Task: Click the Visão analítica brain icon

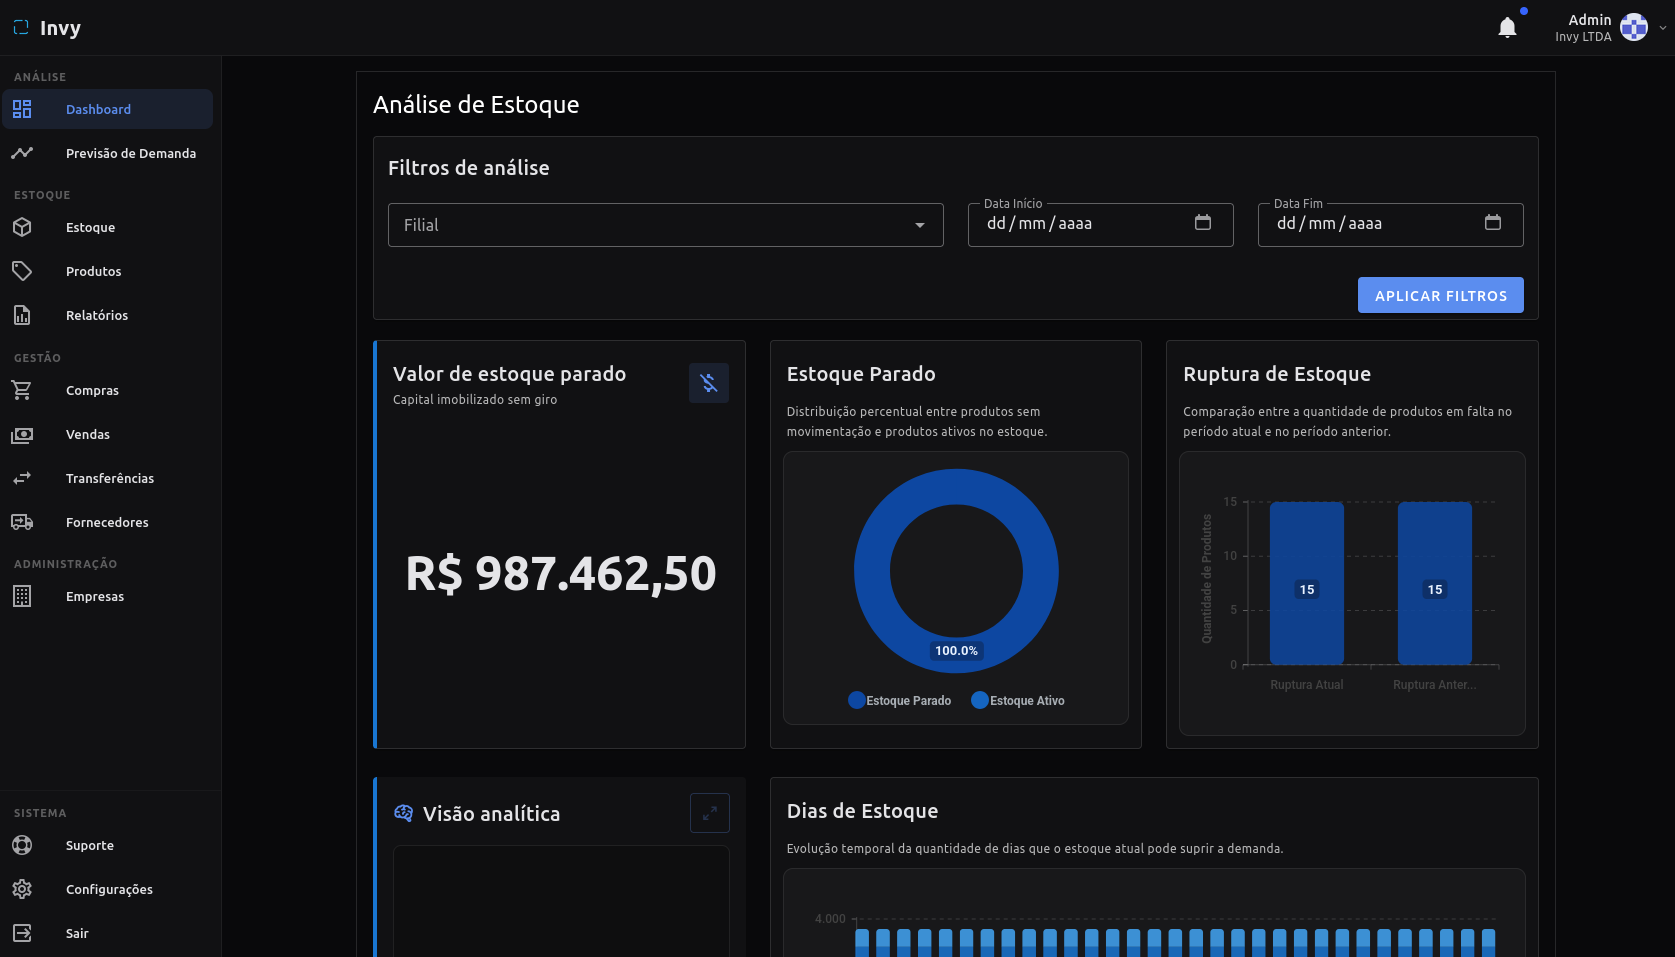Action: pos(403,813)
